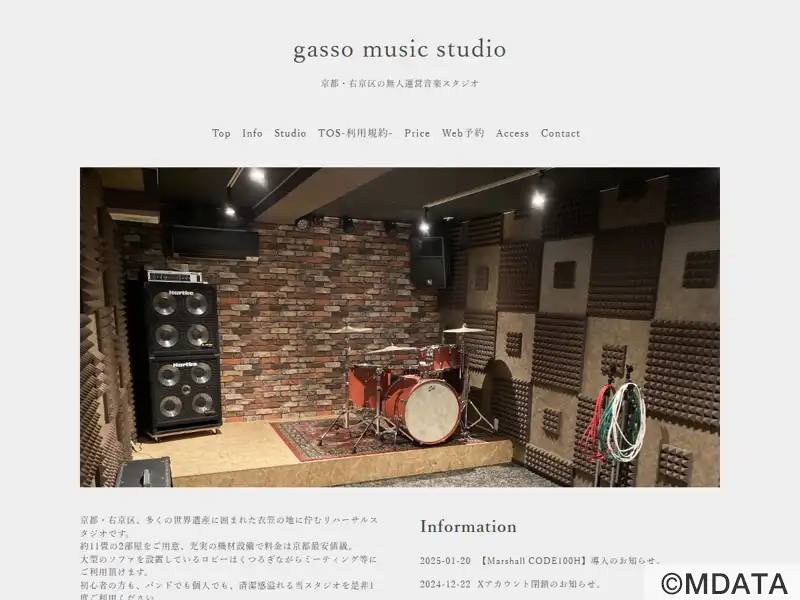Open the Price menu item
The image size is (800, 600).
417,134
